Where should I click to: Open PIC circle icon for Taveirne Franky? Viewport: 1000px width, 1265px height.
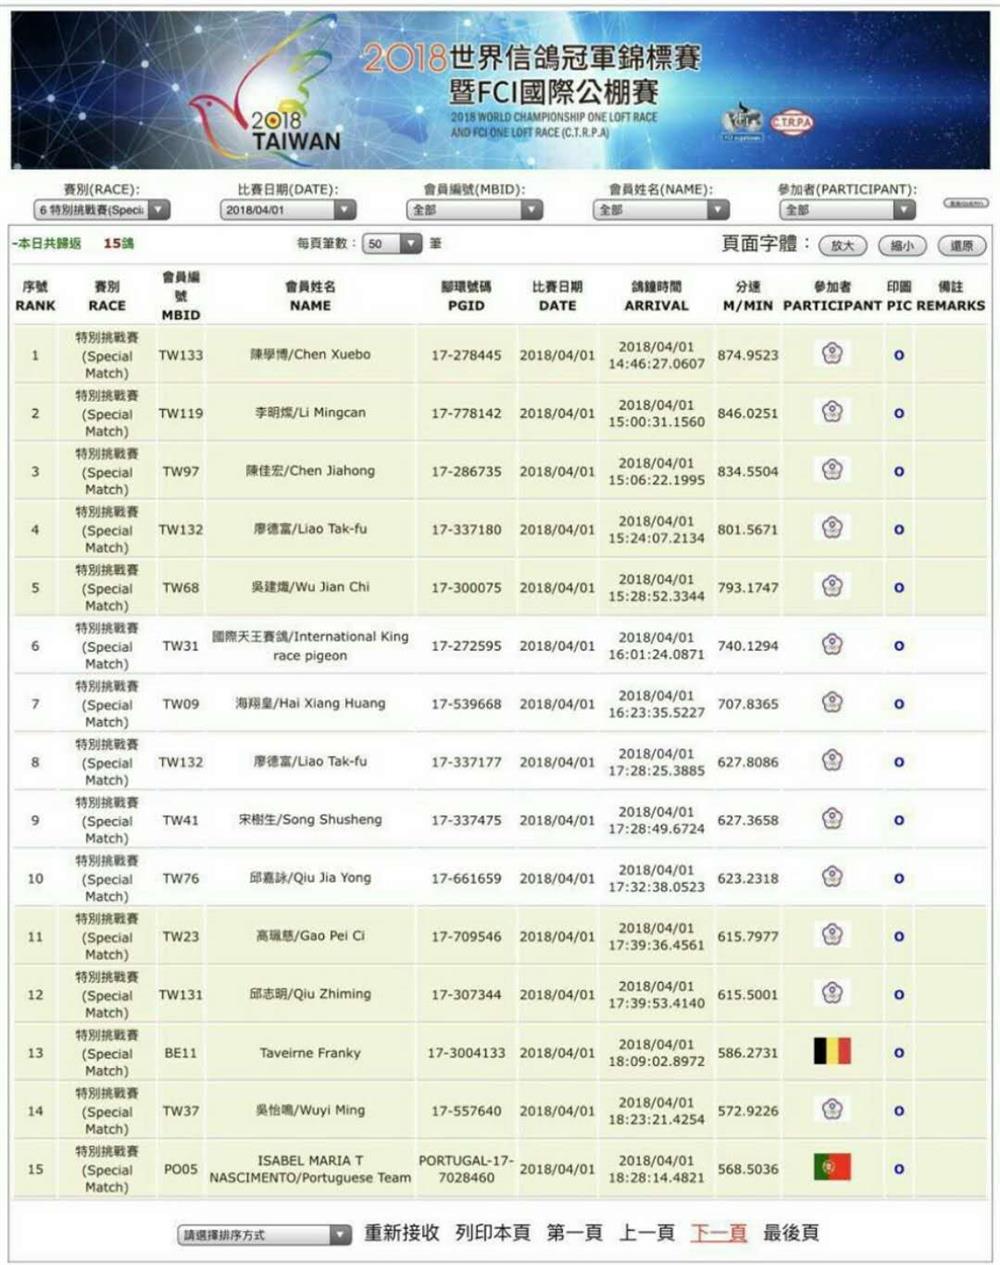point(899,1053)
